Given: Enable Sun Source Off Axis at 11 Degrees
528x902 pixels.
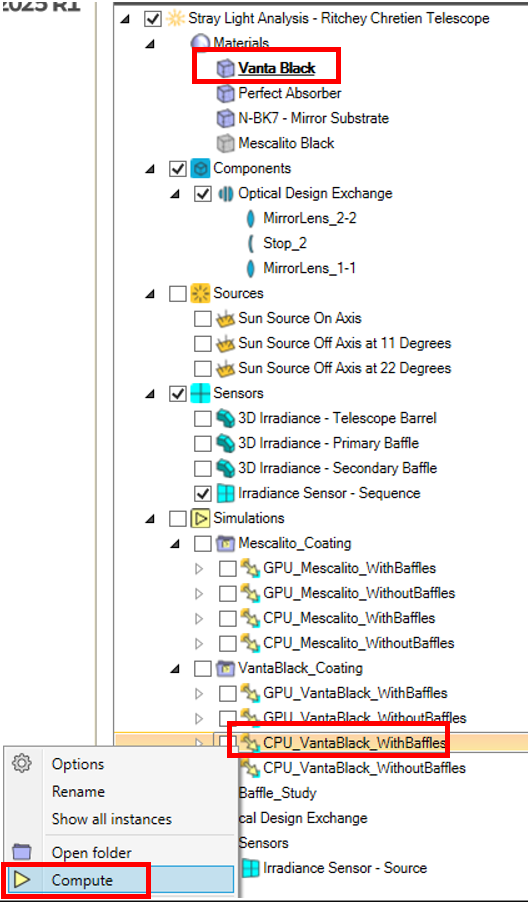Looking at the screenshot, I should [202, 344].
